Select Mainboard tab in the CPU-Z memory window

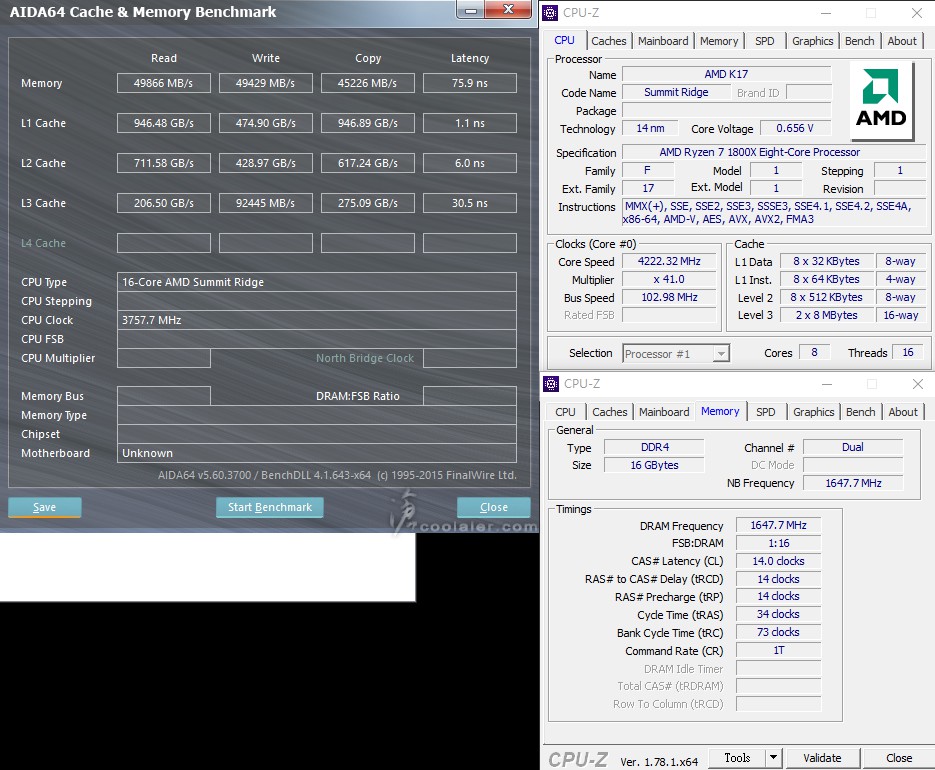(x=664, y=412)
